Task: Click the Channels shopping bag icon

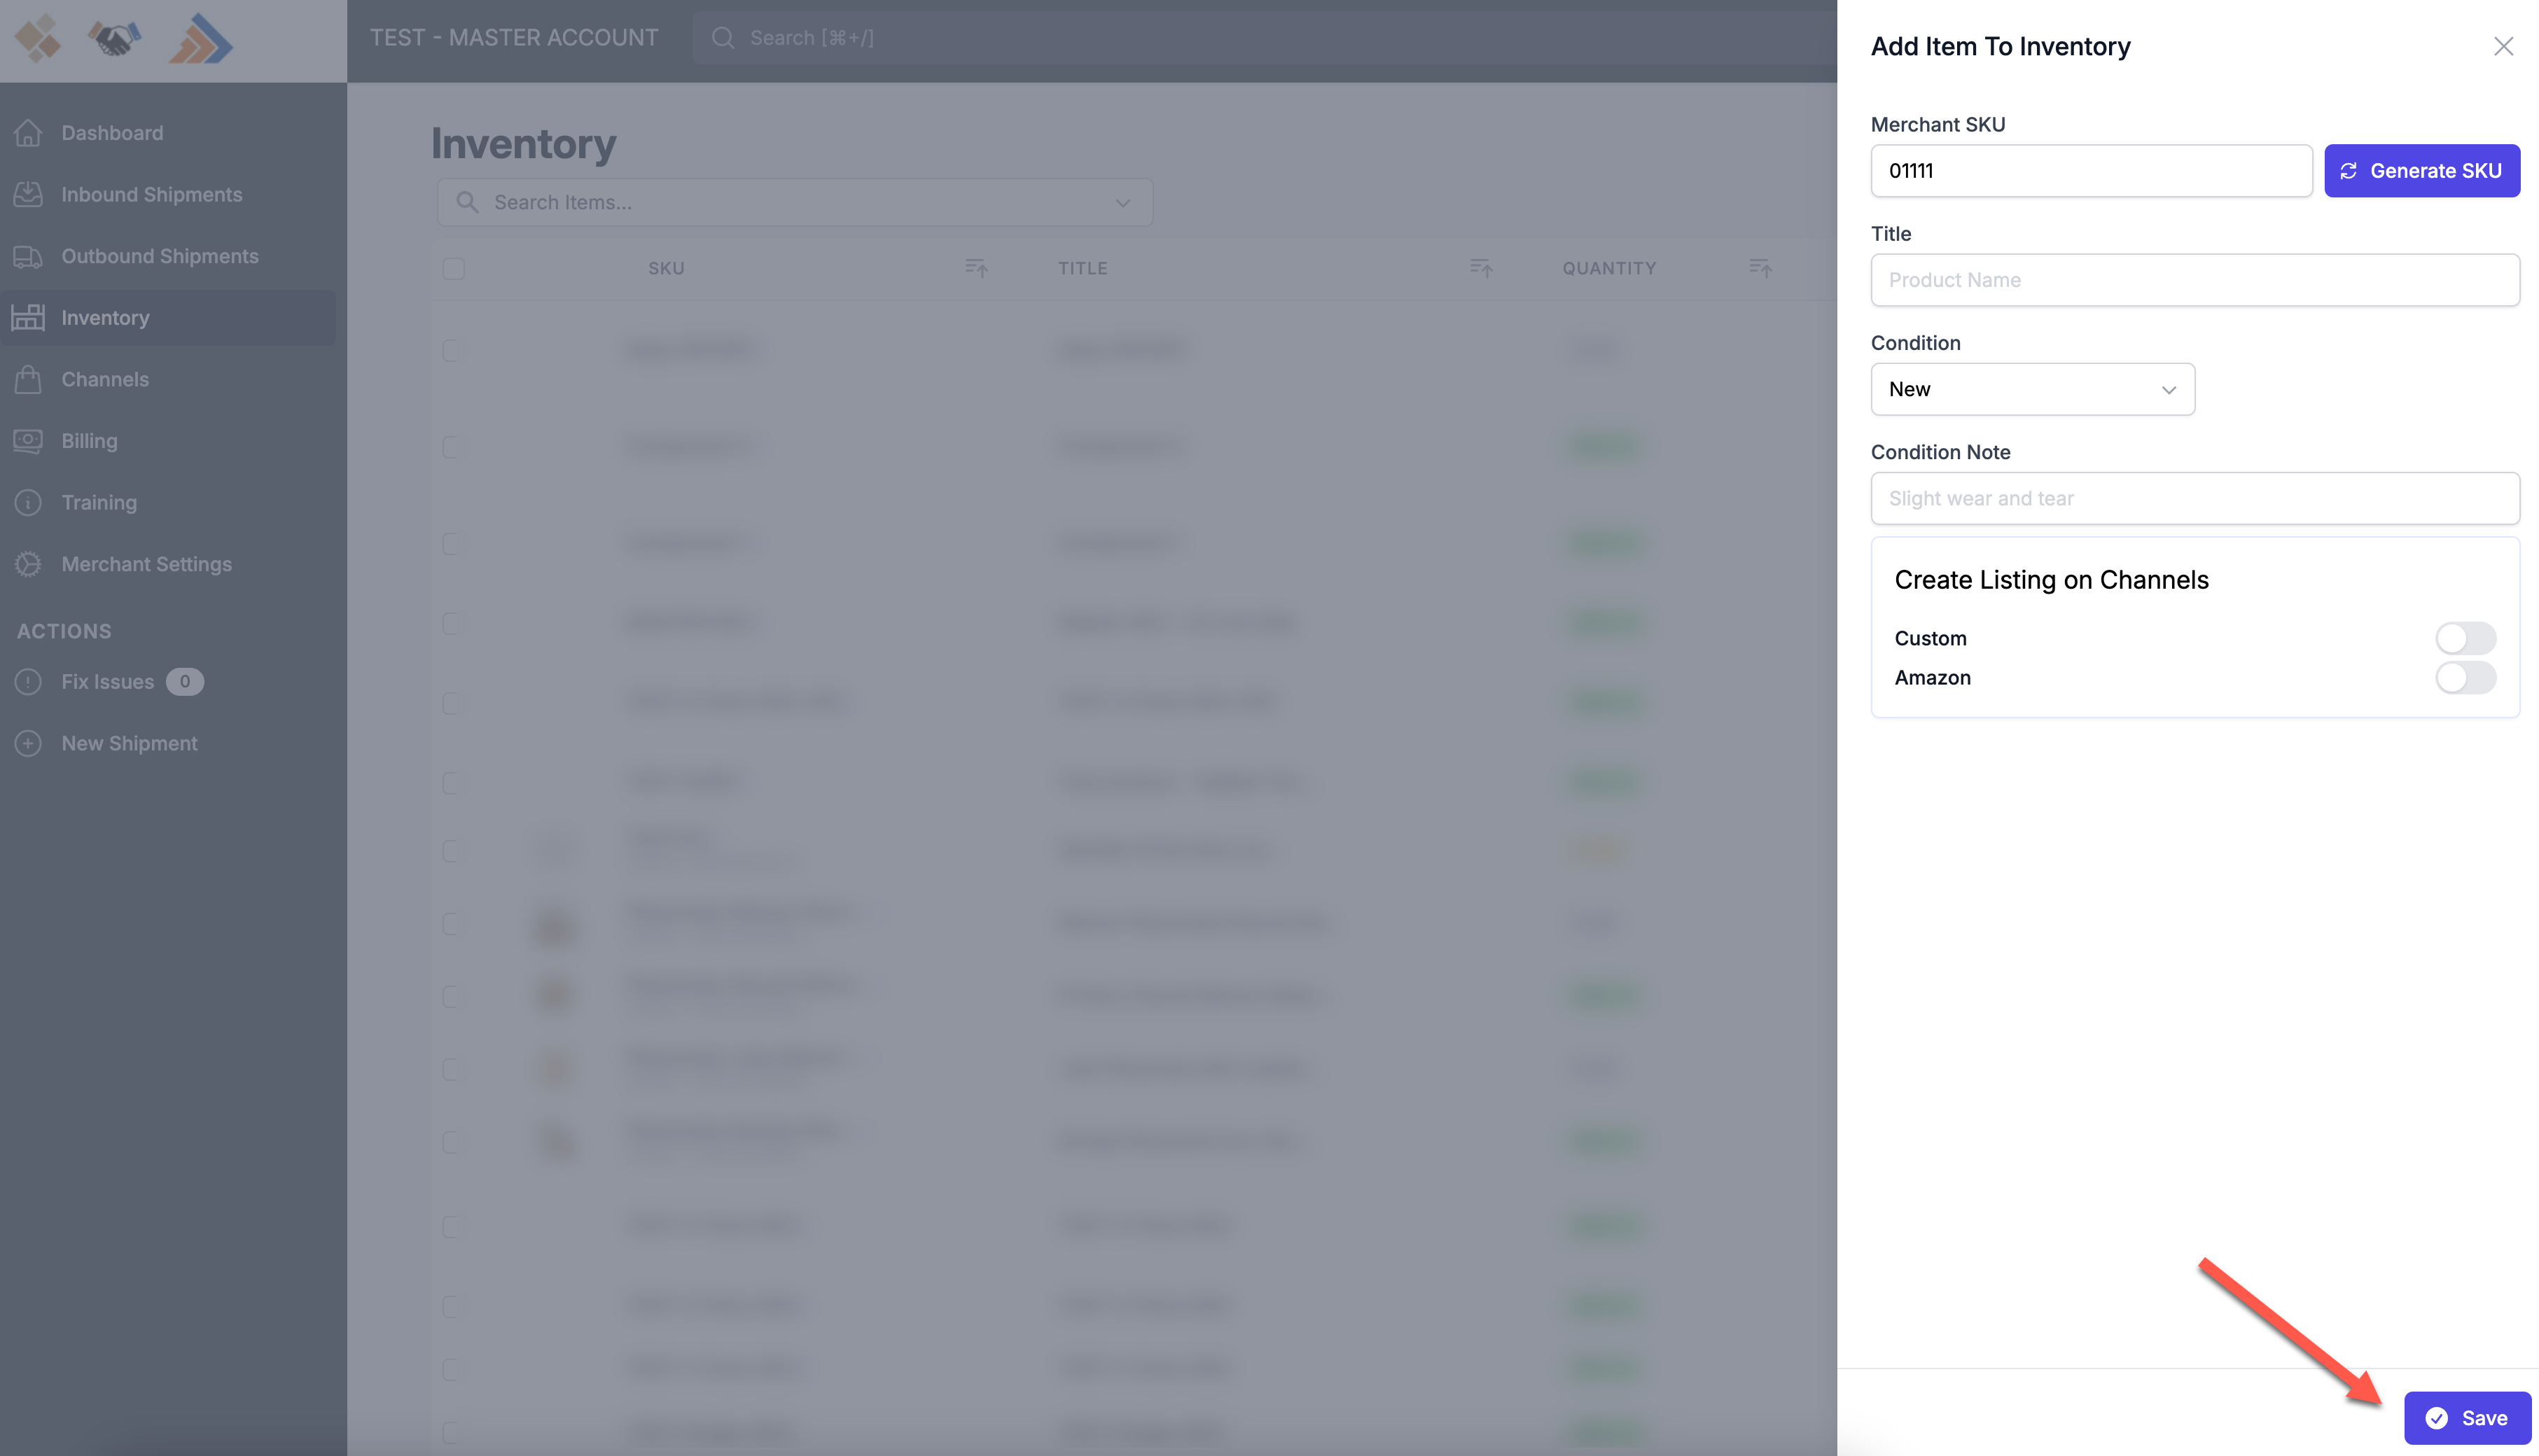Action: (28, 379)
